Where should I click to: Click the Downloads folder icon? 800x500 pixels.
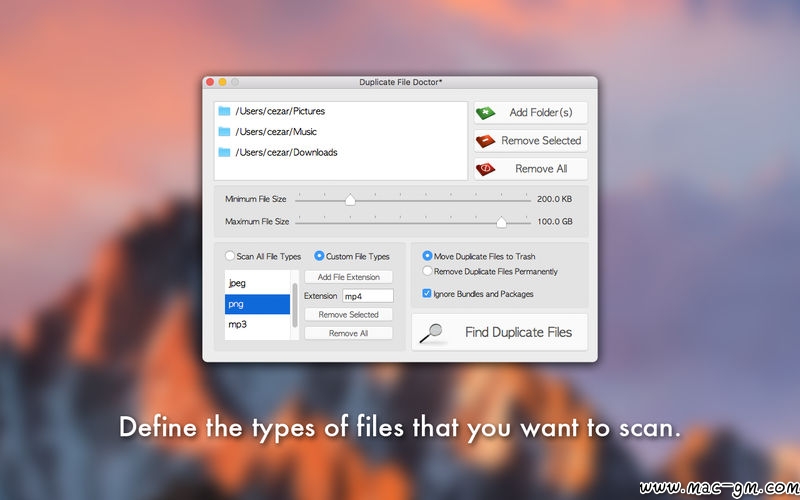224,152
